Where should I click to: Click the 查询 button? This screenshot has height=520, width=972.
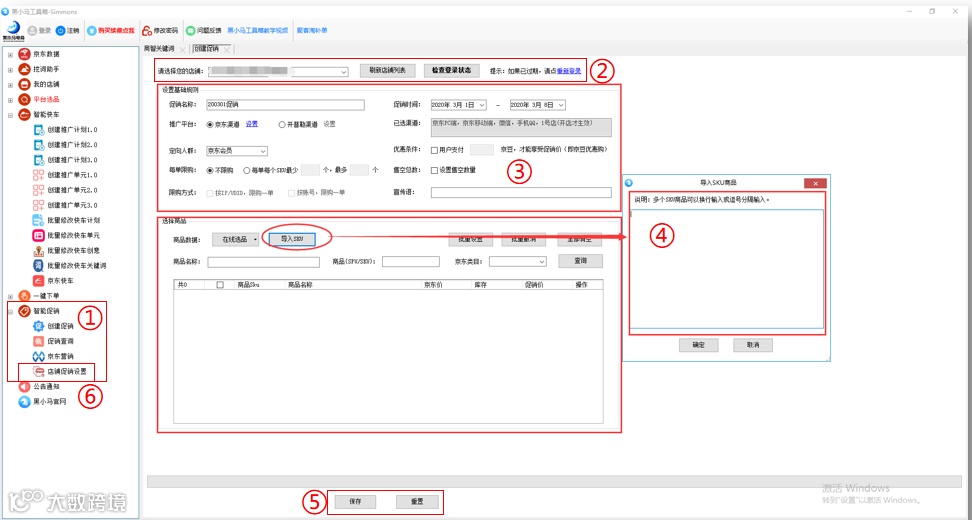point(580,261)
